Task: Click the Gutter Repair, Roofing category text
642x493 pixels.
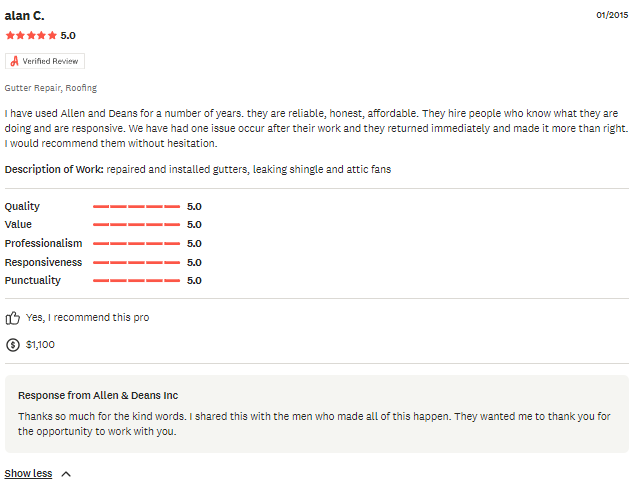Action: (51, 88)
